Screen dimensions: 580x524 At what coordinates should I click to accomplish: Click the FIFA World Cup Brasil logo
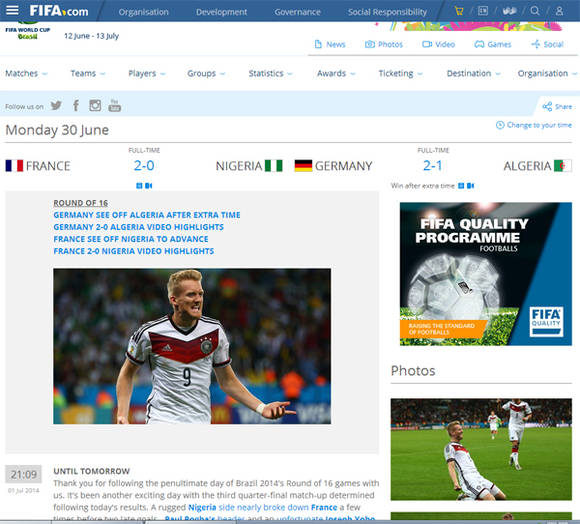[x=28, y=31]
